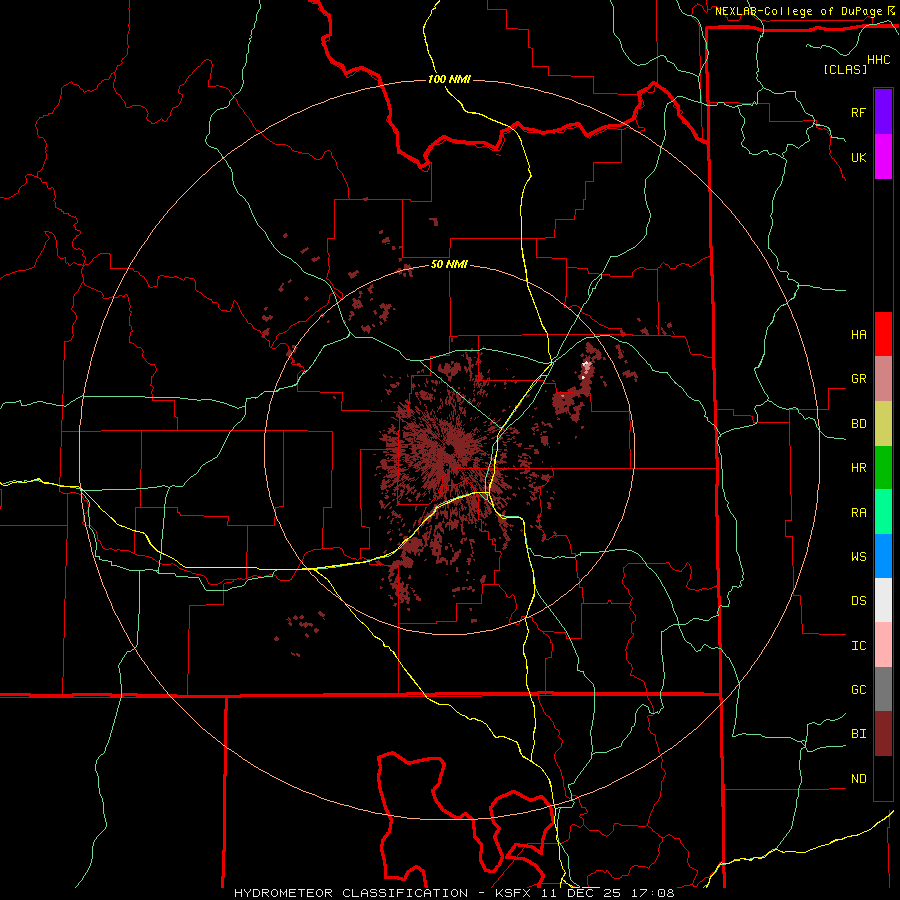Click the HA red color swatch

click(x=883, y=334)
